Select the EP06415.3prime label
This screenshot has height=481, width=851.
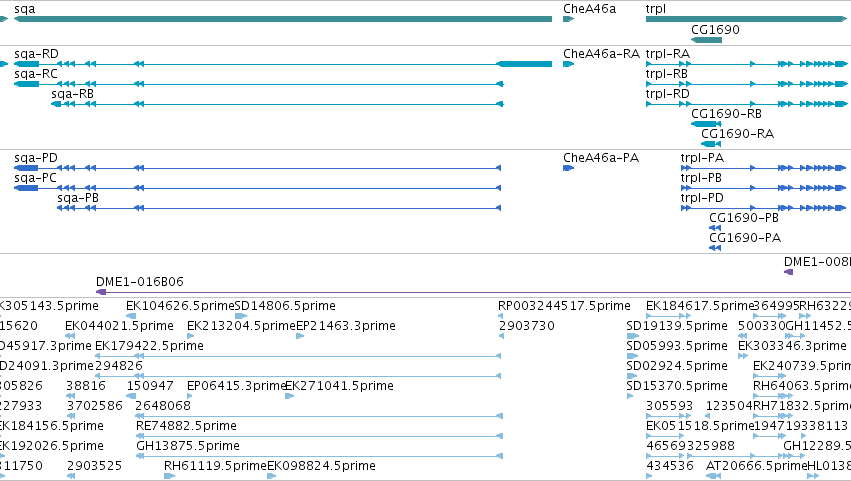tap(236, 386)
